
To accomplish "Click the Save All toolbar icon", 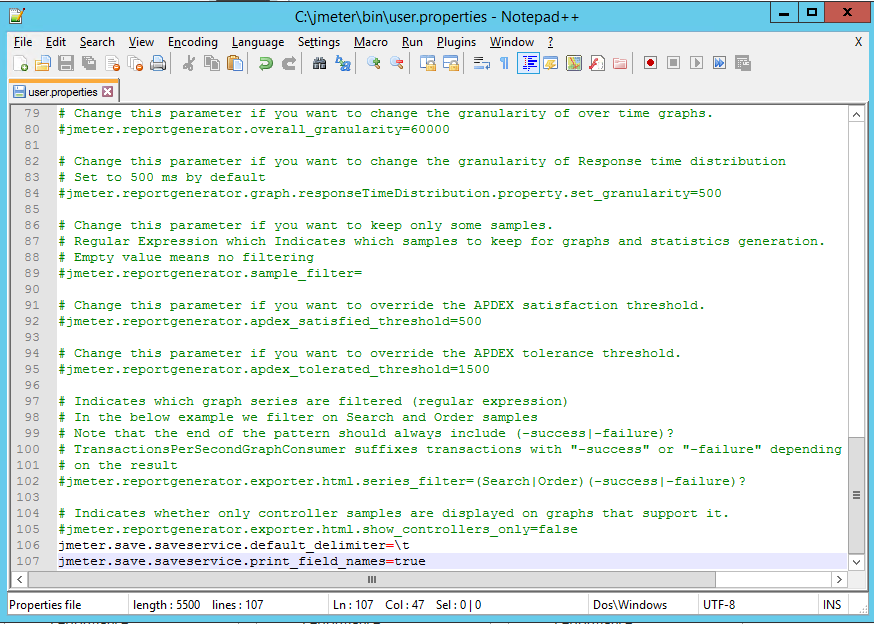I will tap(89, 64).
